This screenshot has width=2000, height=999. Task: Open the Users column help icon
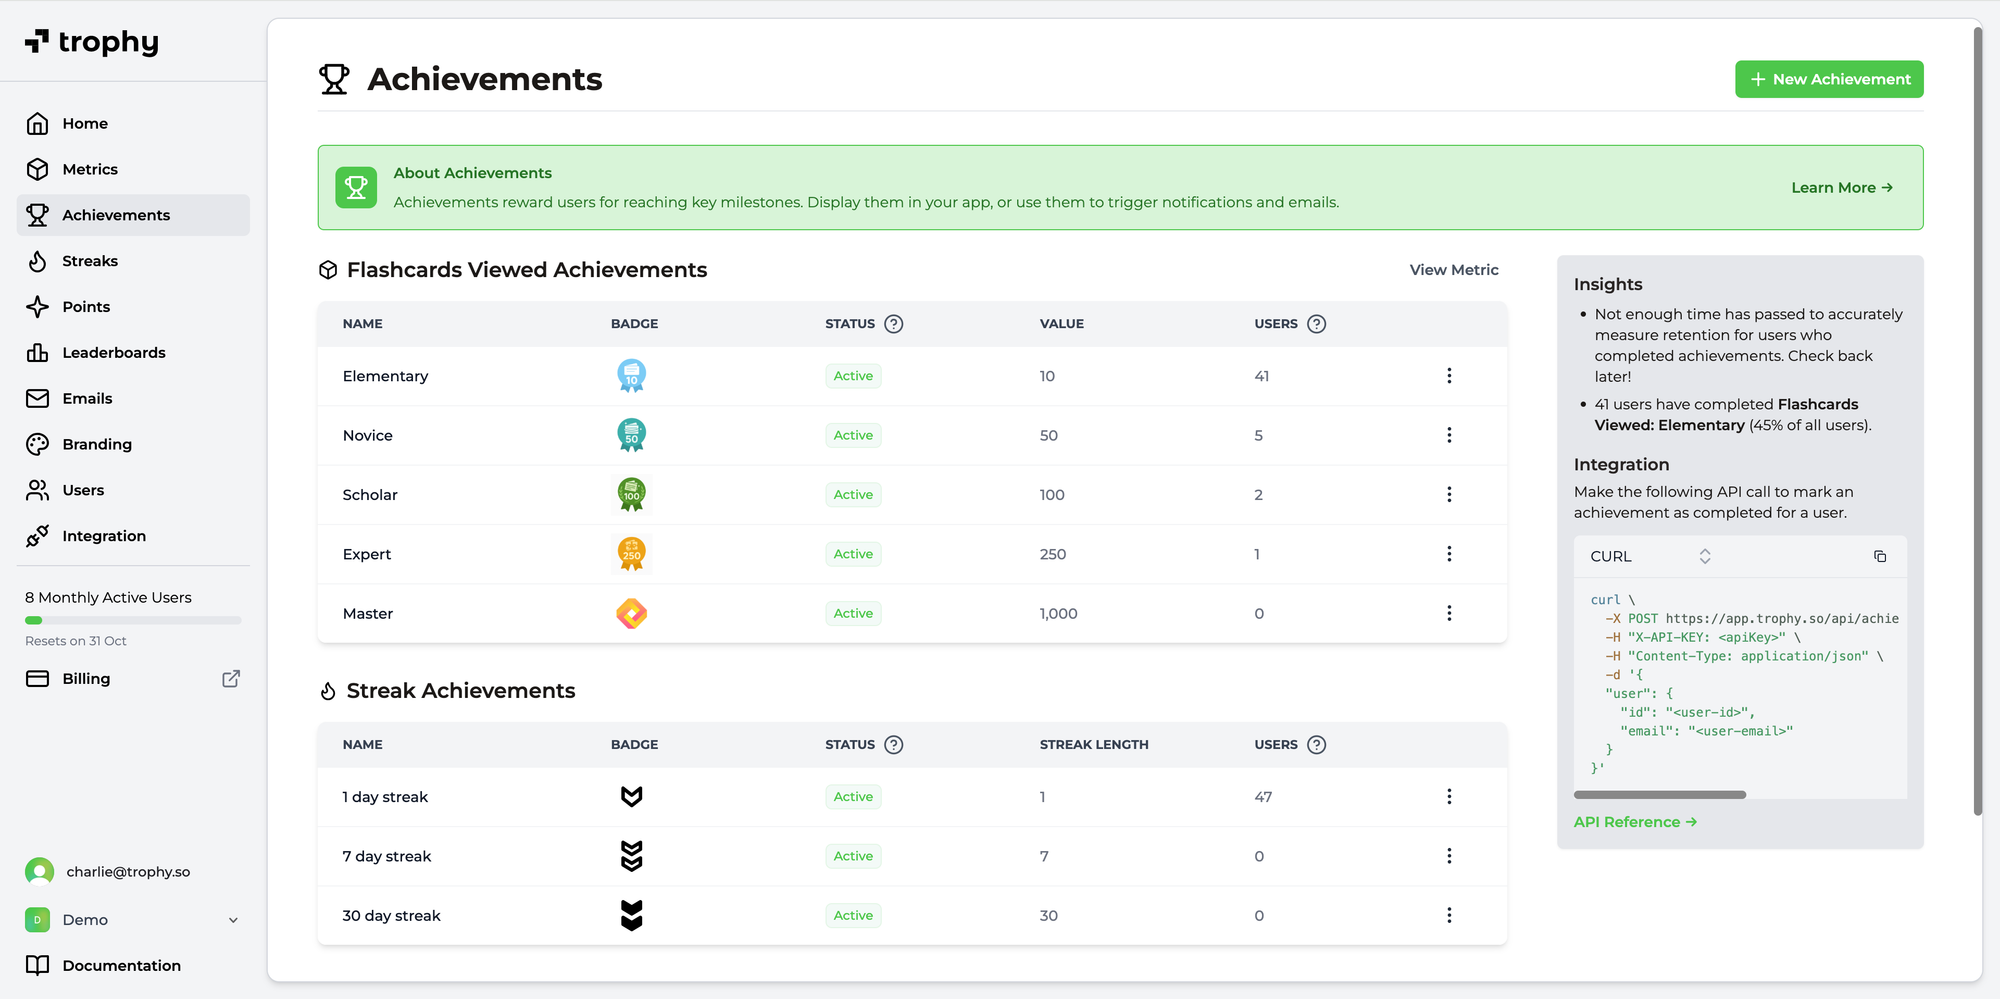coord(1317,323)
